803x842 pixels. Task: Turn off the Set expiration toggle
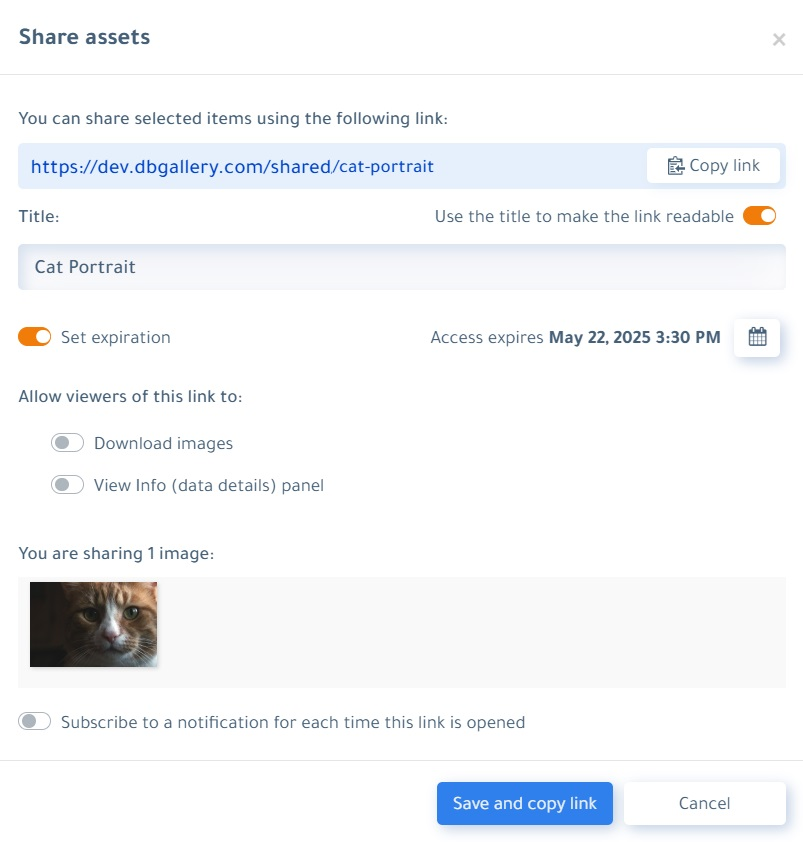coord(34,337)
